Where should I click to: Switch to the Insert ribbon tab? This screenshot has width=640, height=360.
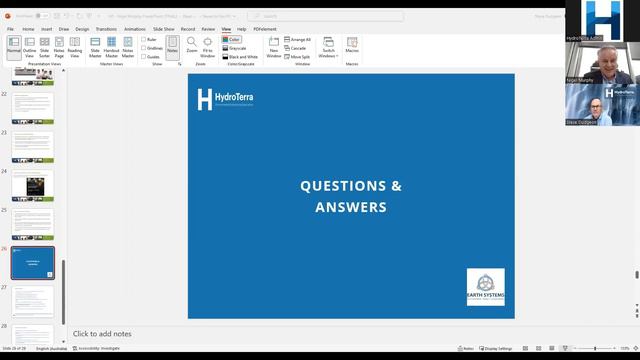pos(47,29)
